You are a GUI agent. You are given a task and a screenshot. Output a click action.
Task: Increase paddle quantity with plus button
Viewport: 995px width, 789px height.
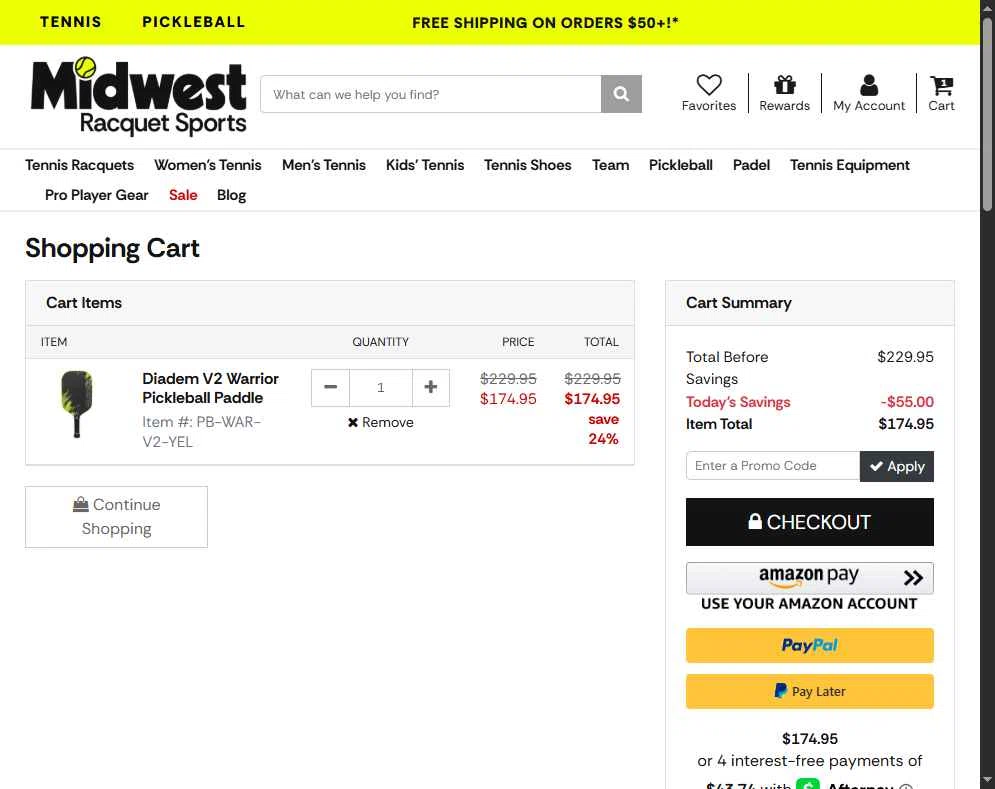coord(431,387)
